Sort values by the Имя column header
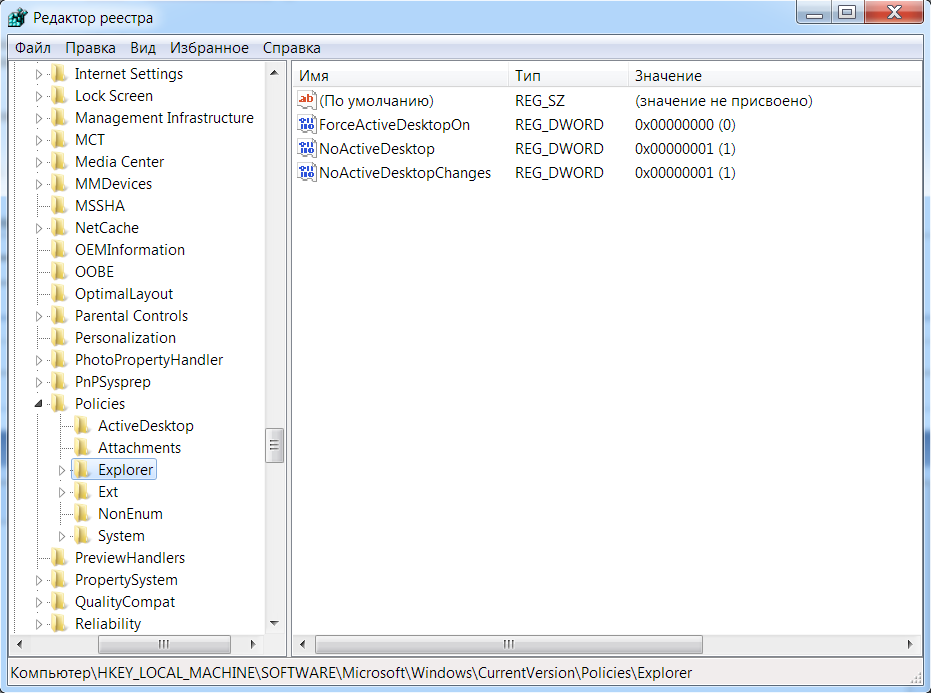The image size is (931, 693). 400,76
